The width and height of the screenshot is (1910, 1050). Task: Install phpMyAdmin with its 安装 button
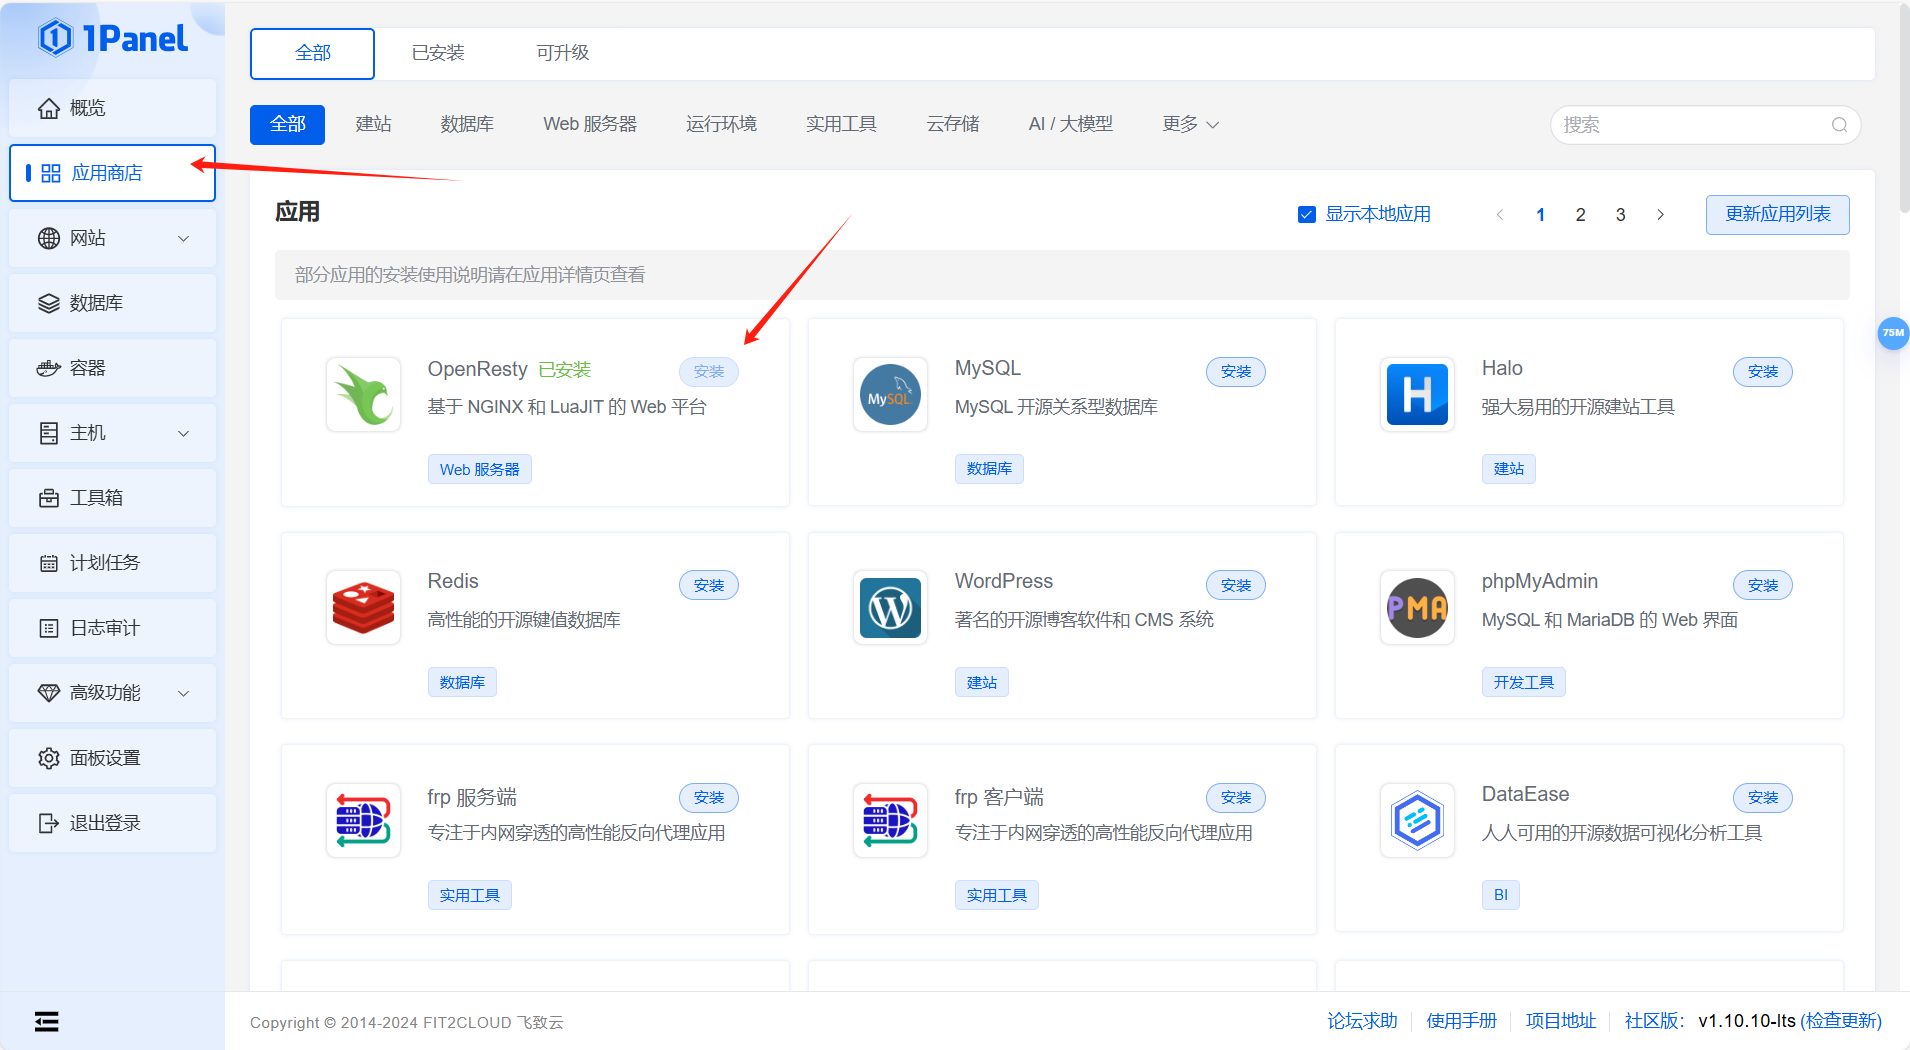1762,585
